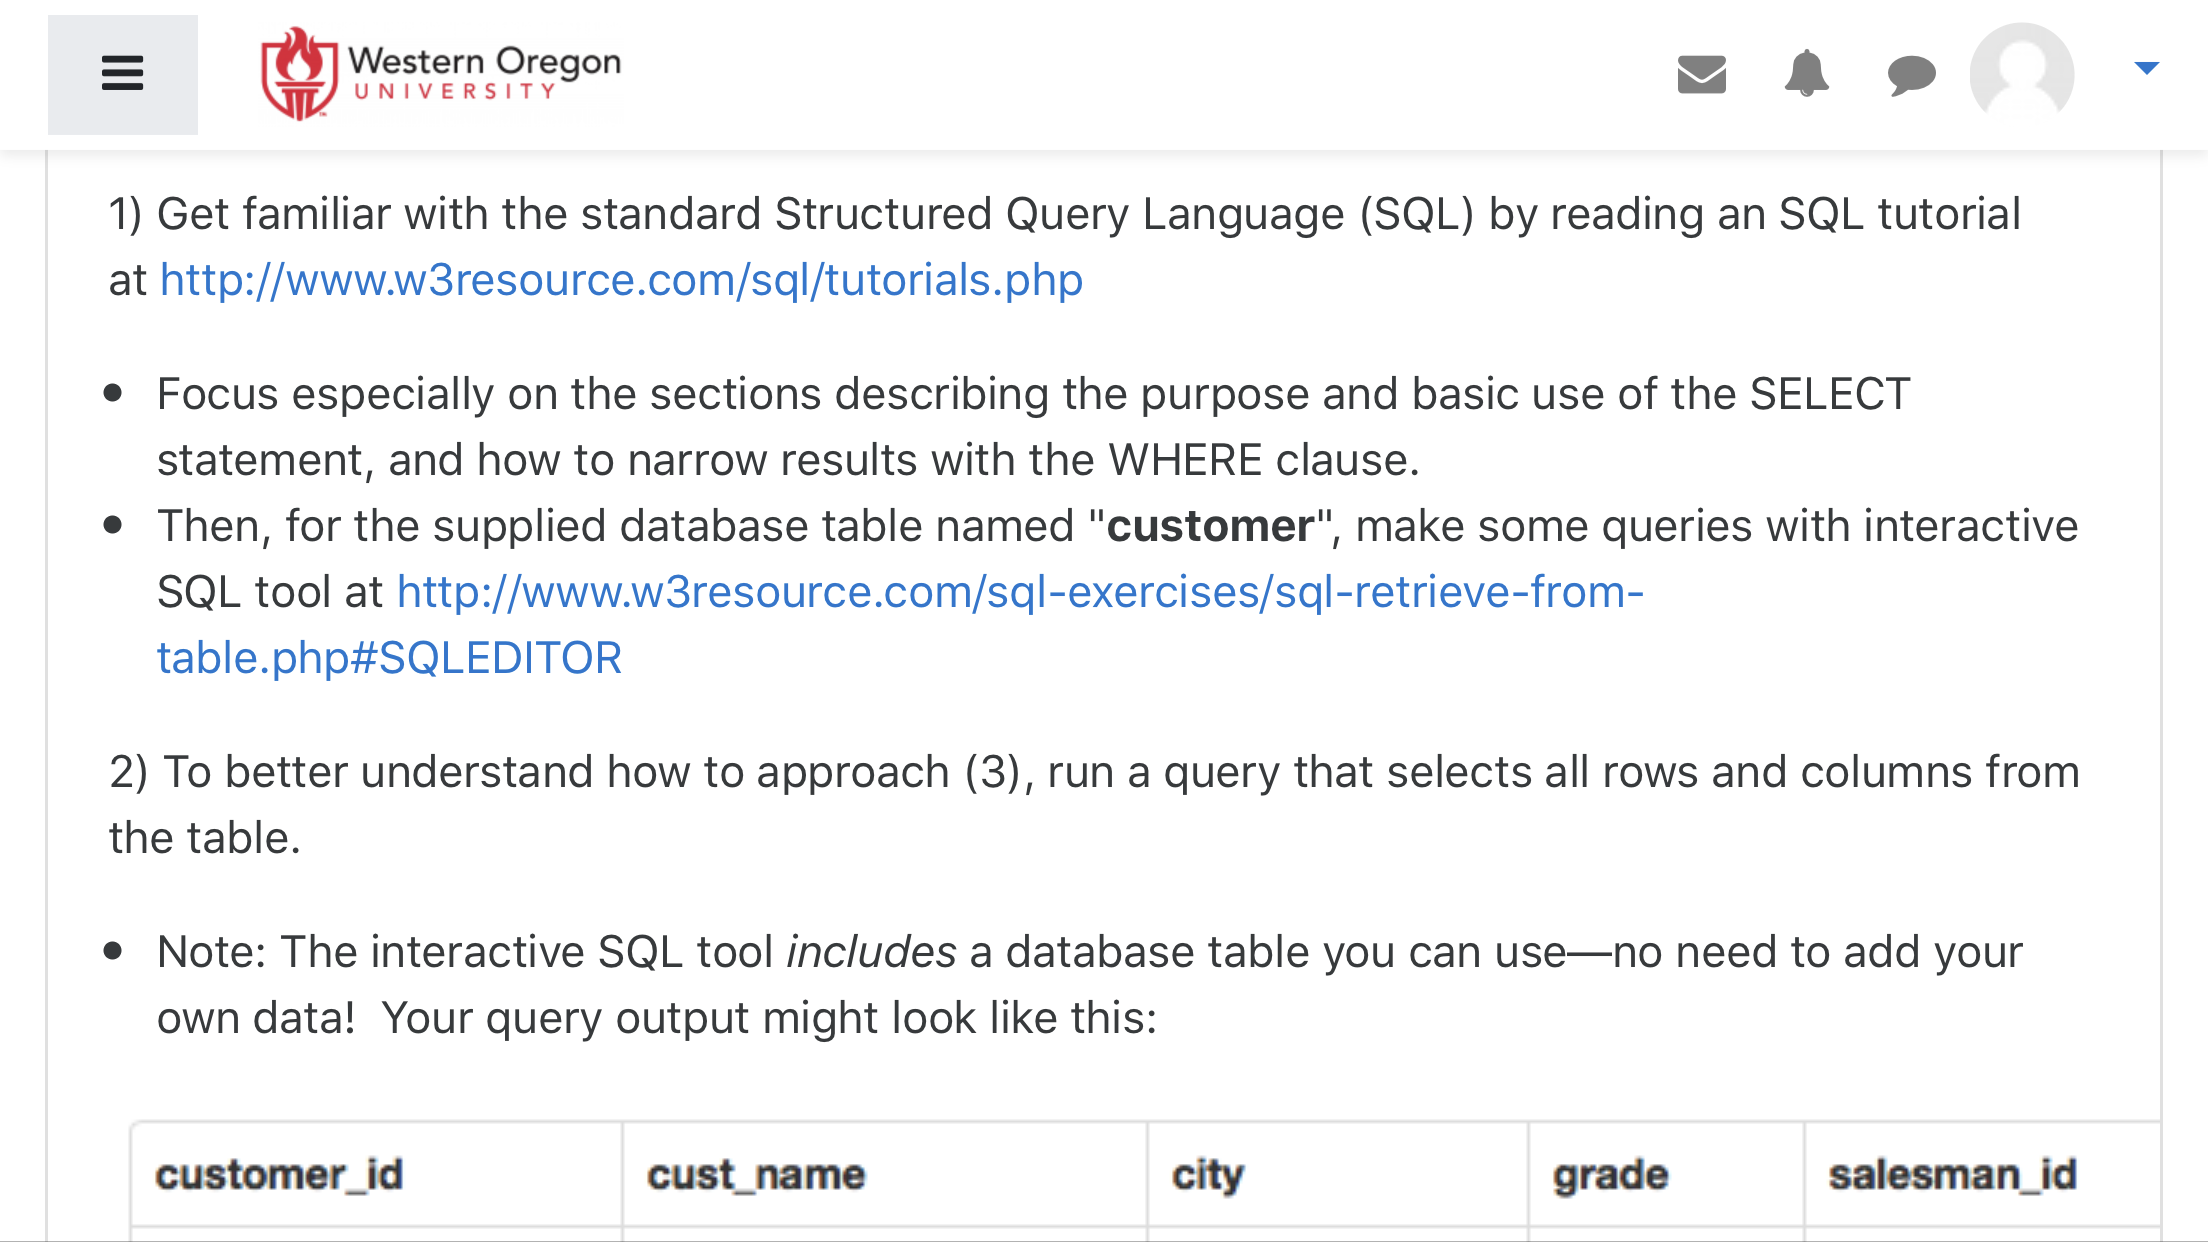Click the step 1 SQL tutorial paragraph

1065,247
